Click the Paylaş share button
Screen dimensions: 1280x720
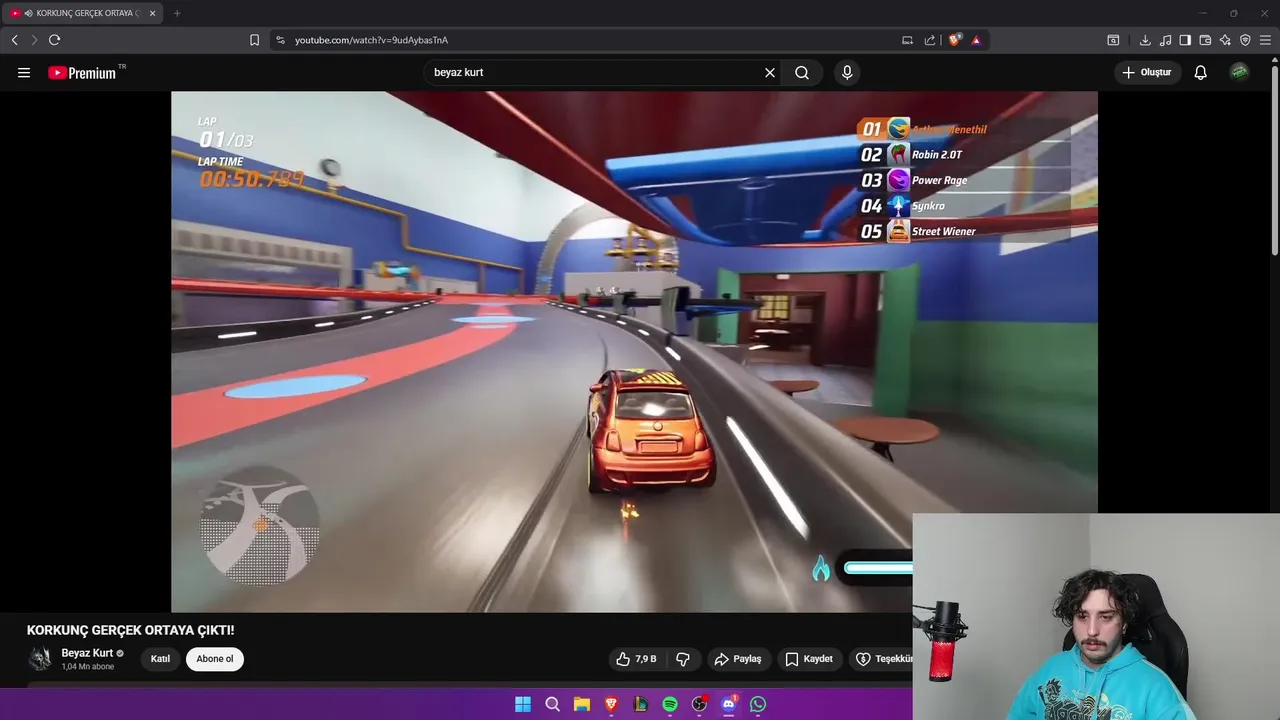(x=738, y=659)
